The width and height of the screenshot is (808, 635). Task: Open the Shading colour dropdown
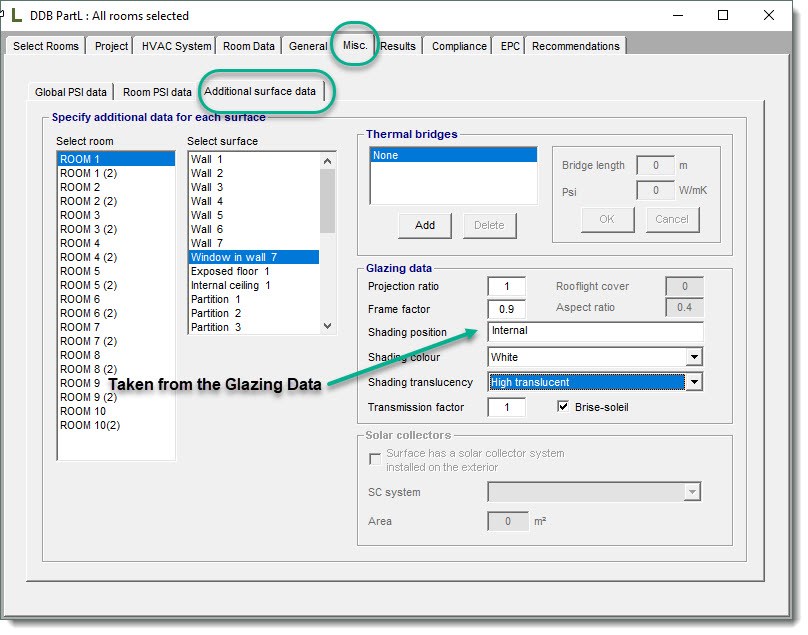pyautogui.click(x=694, y=357)
